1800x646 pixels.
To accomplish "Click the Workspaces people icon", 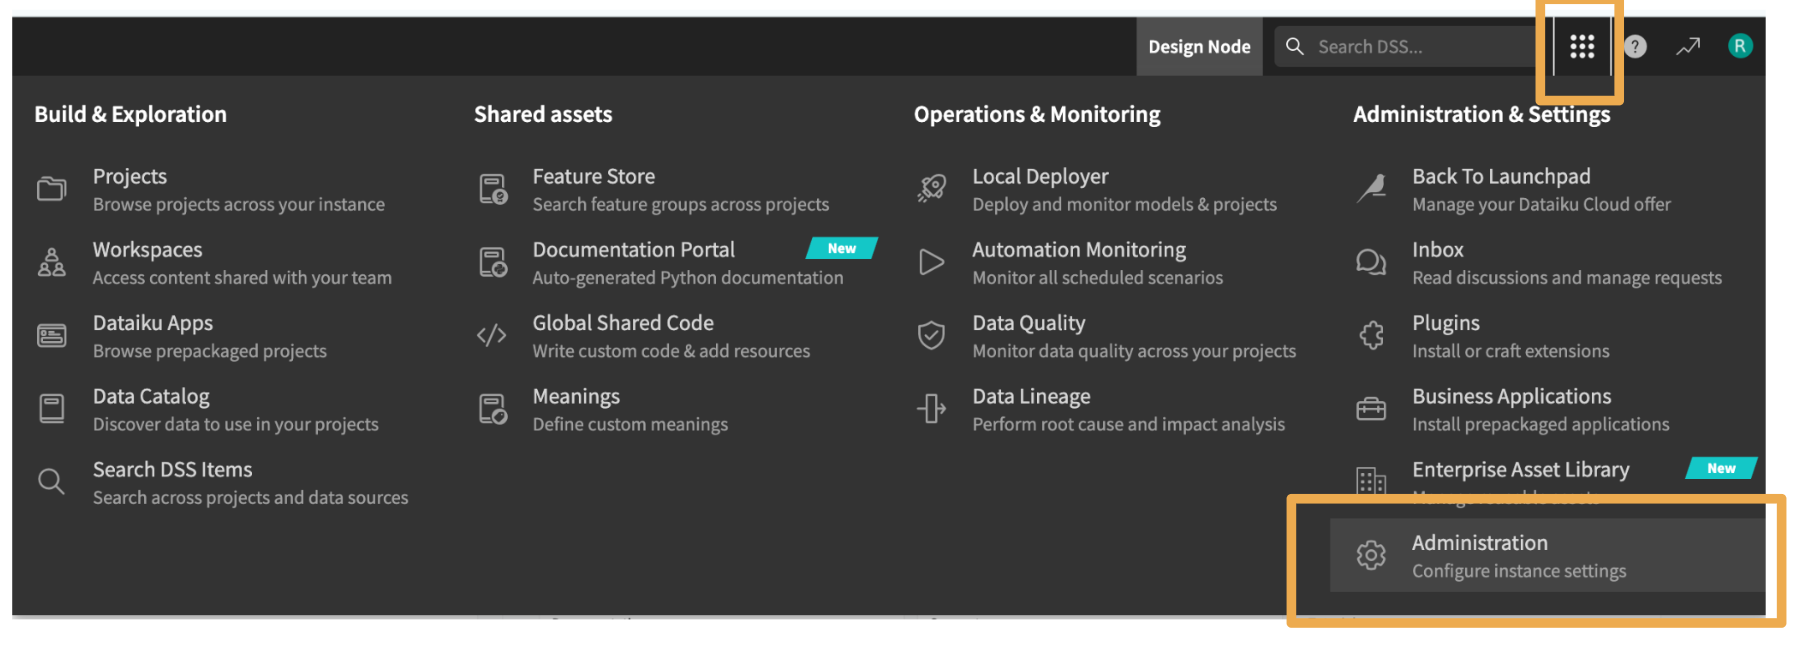I will [52, 262].
